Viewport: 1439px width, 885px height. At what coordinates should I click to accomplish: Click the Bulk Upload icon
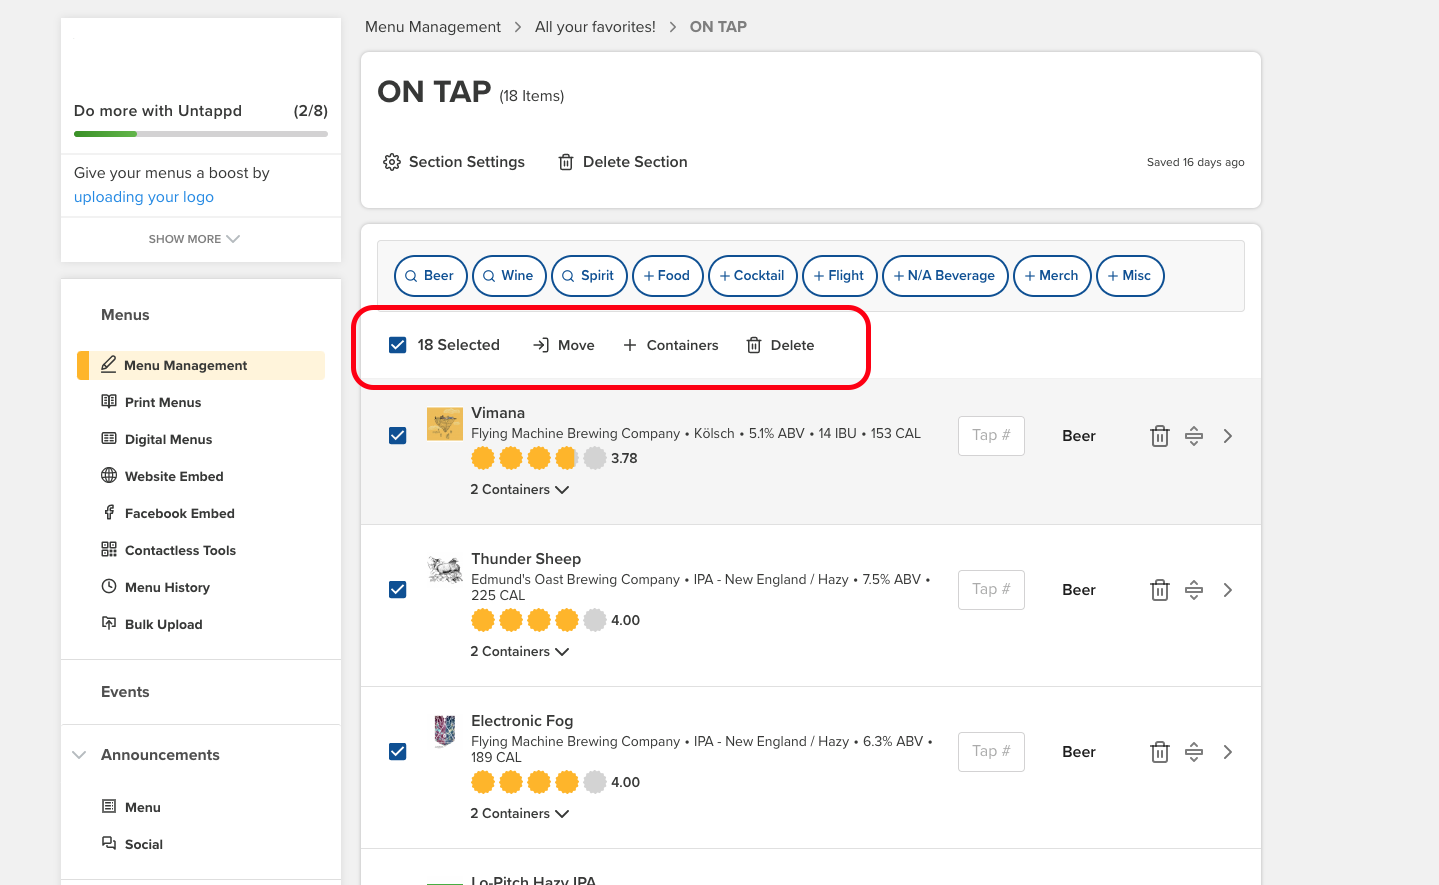(109, 624)
